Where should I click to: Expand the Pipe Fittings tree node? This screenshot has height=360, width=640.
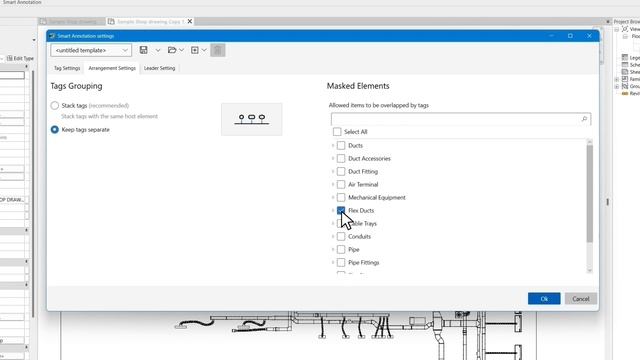pyautogui.click(x=333, y=262)
